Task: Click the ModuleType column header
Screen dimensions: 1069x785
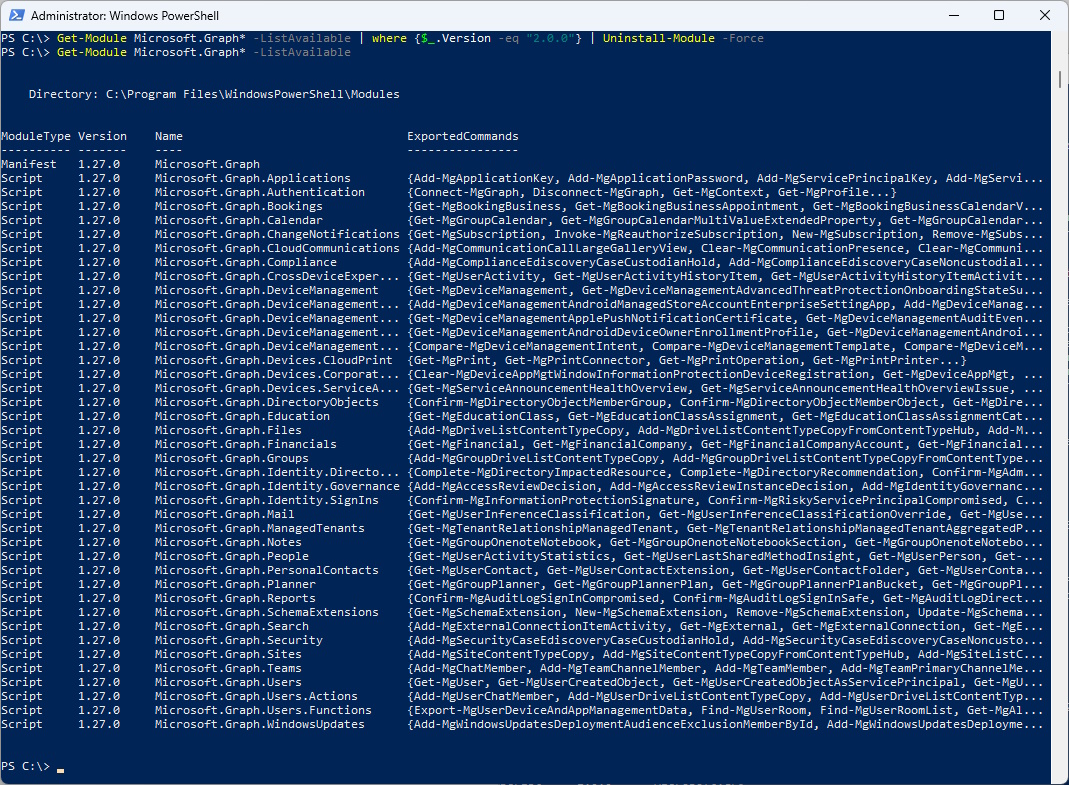Action: click(35, 136)
